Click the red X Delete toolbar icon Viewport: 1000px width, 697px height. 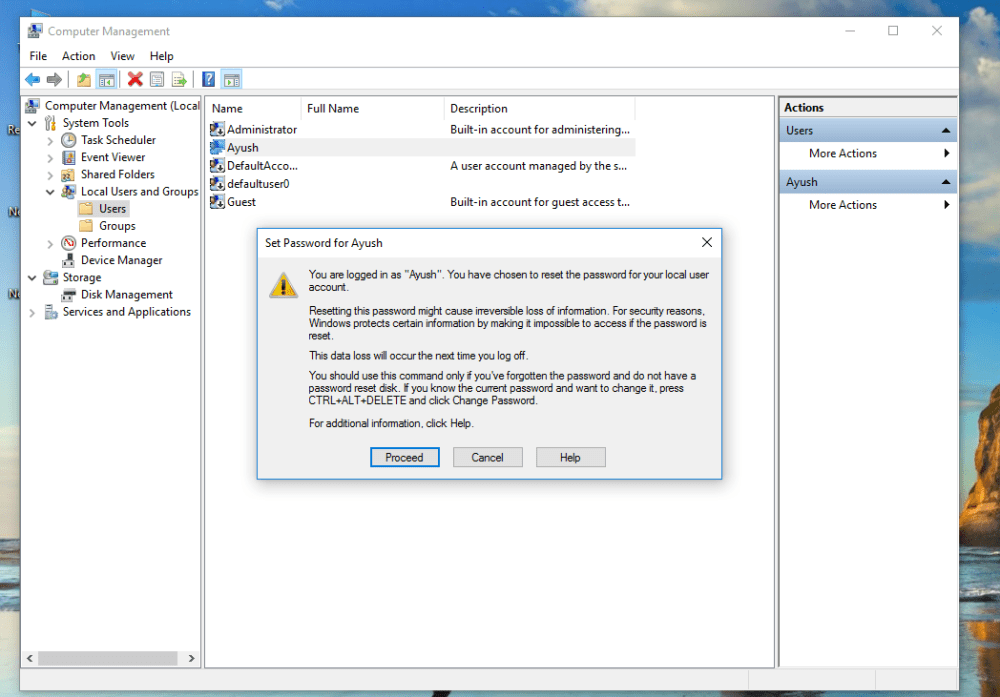tap(135, 80)
